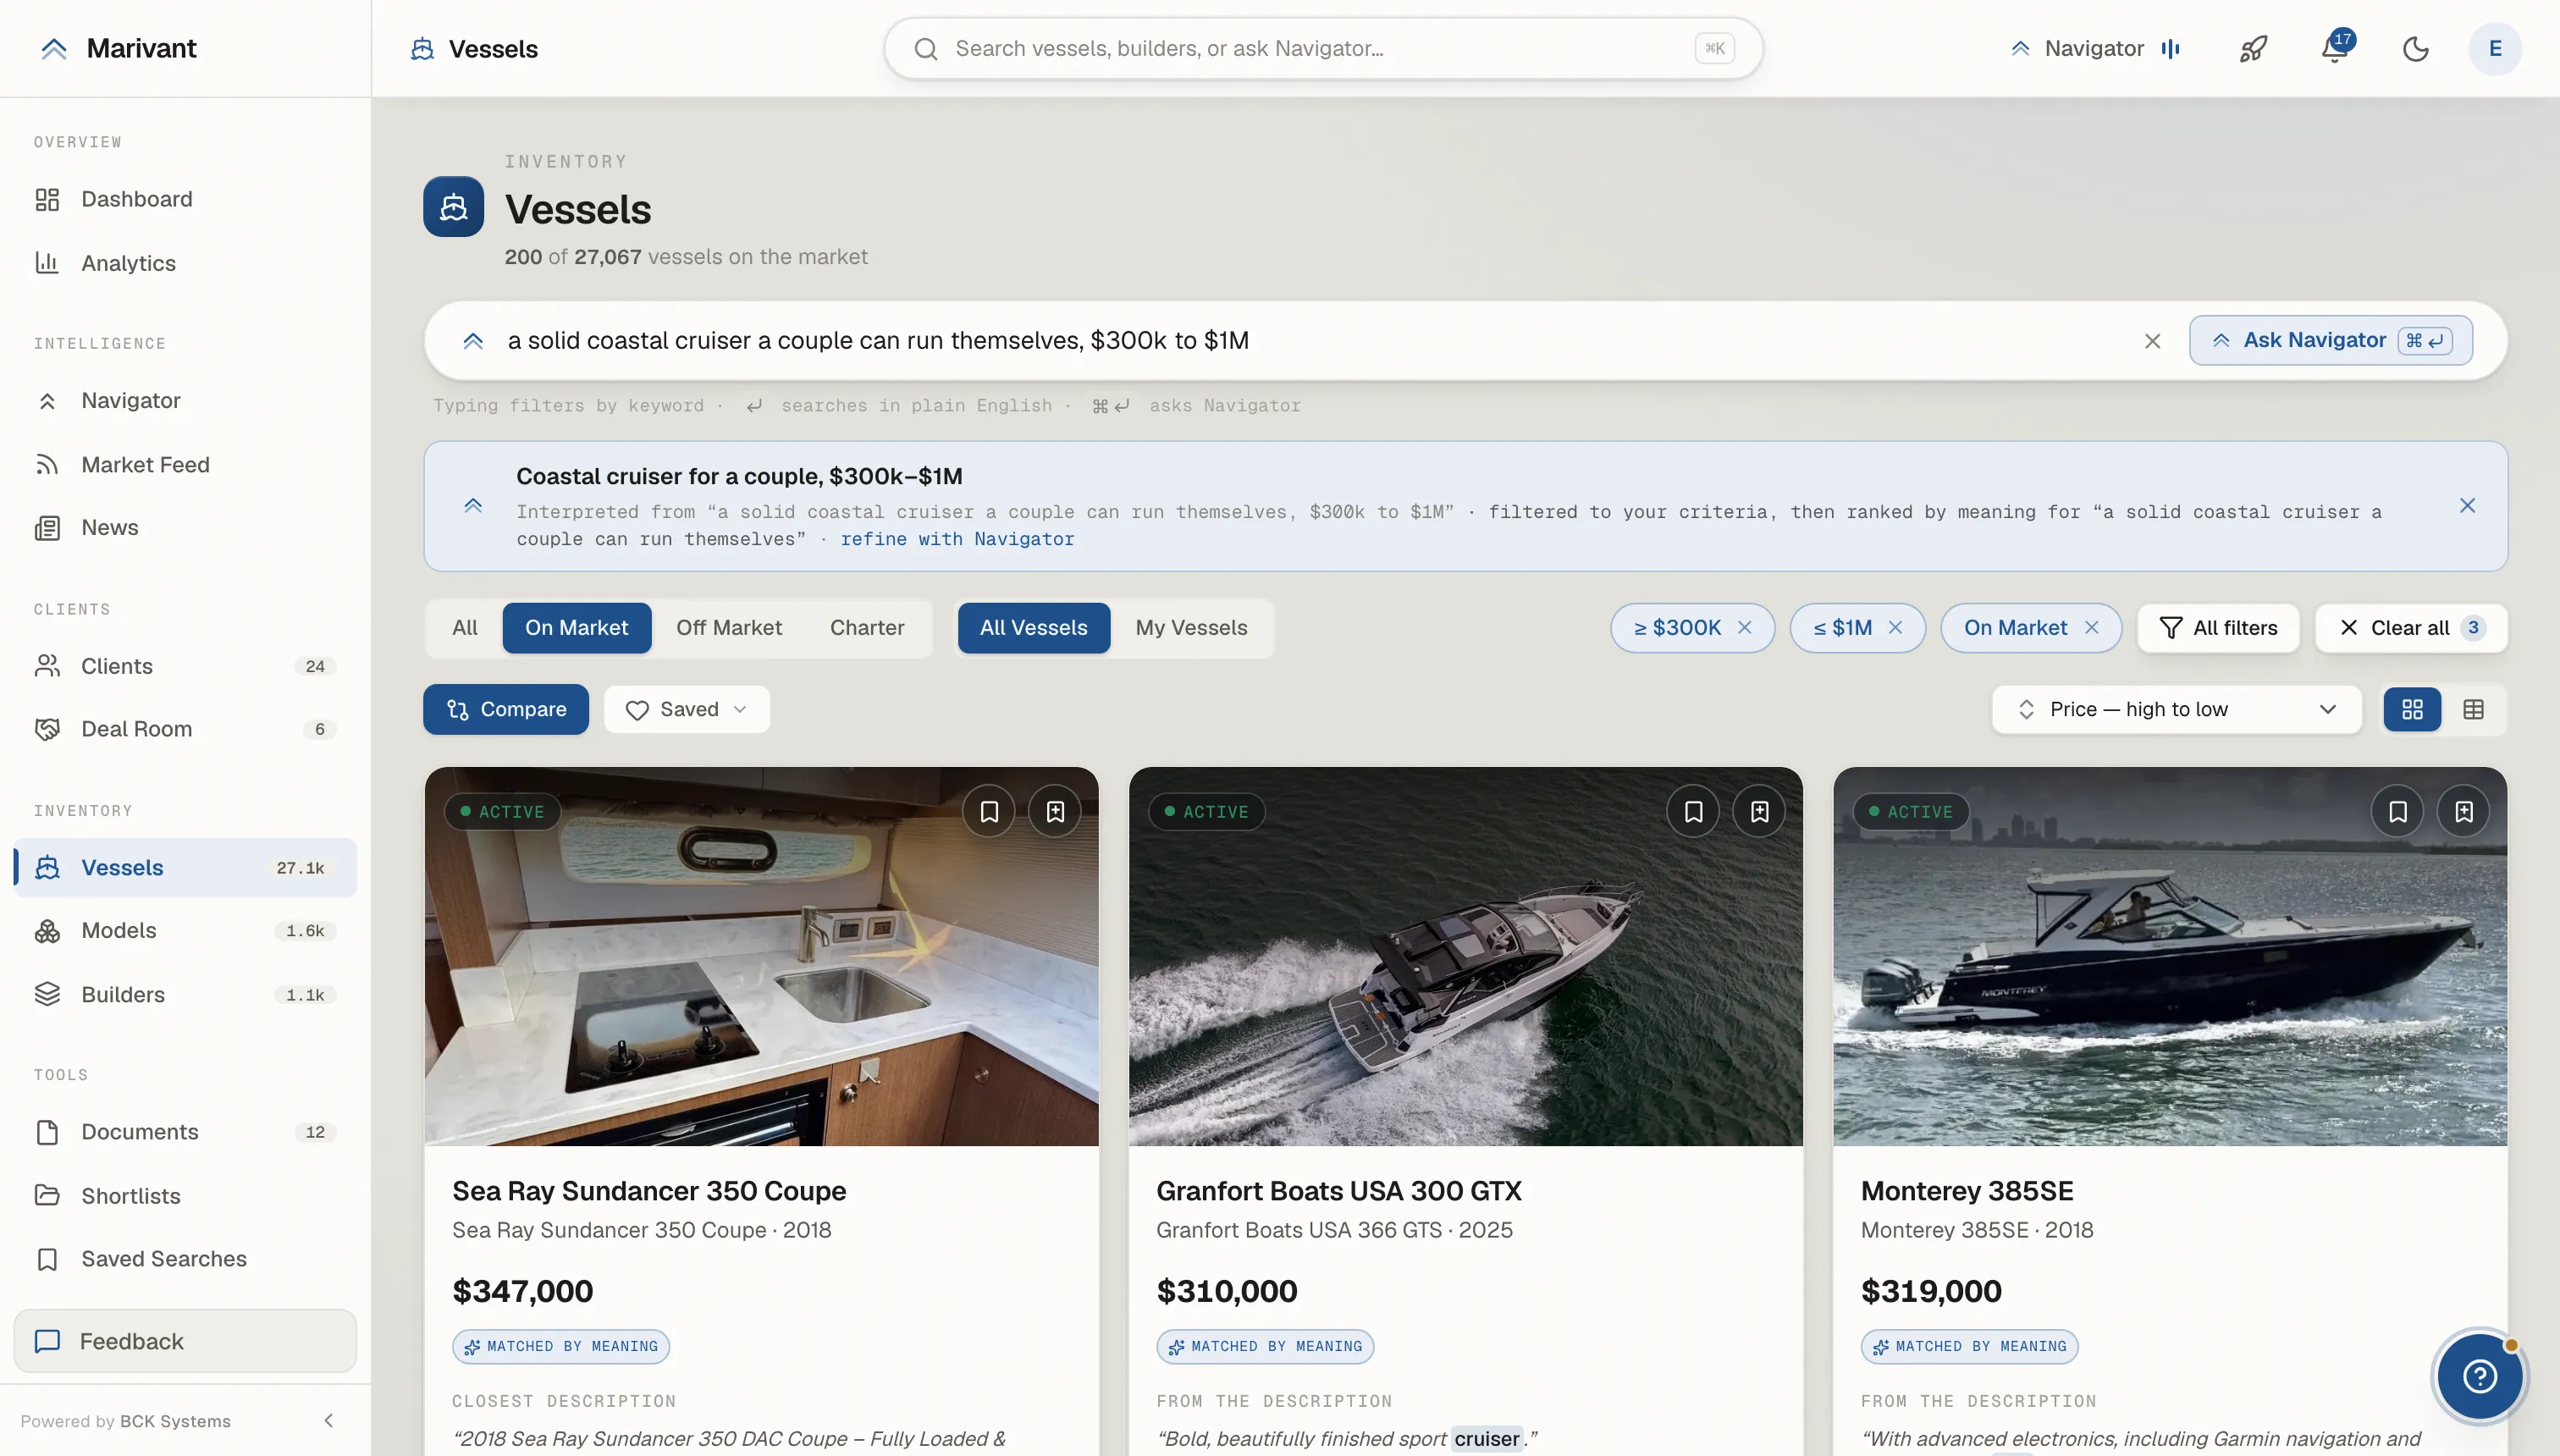This screenshot has width=2560, height=1456.
Task: Bookmark the Monterey 385SE card
Action: click(2398, 812)
